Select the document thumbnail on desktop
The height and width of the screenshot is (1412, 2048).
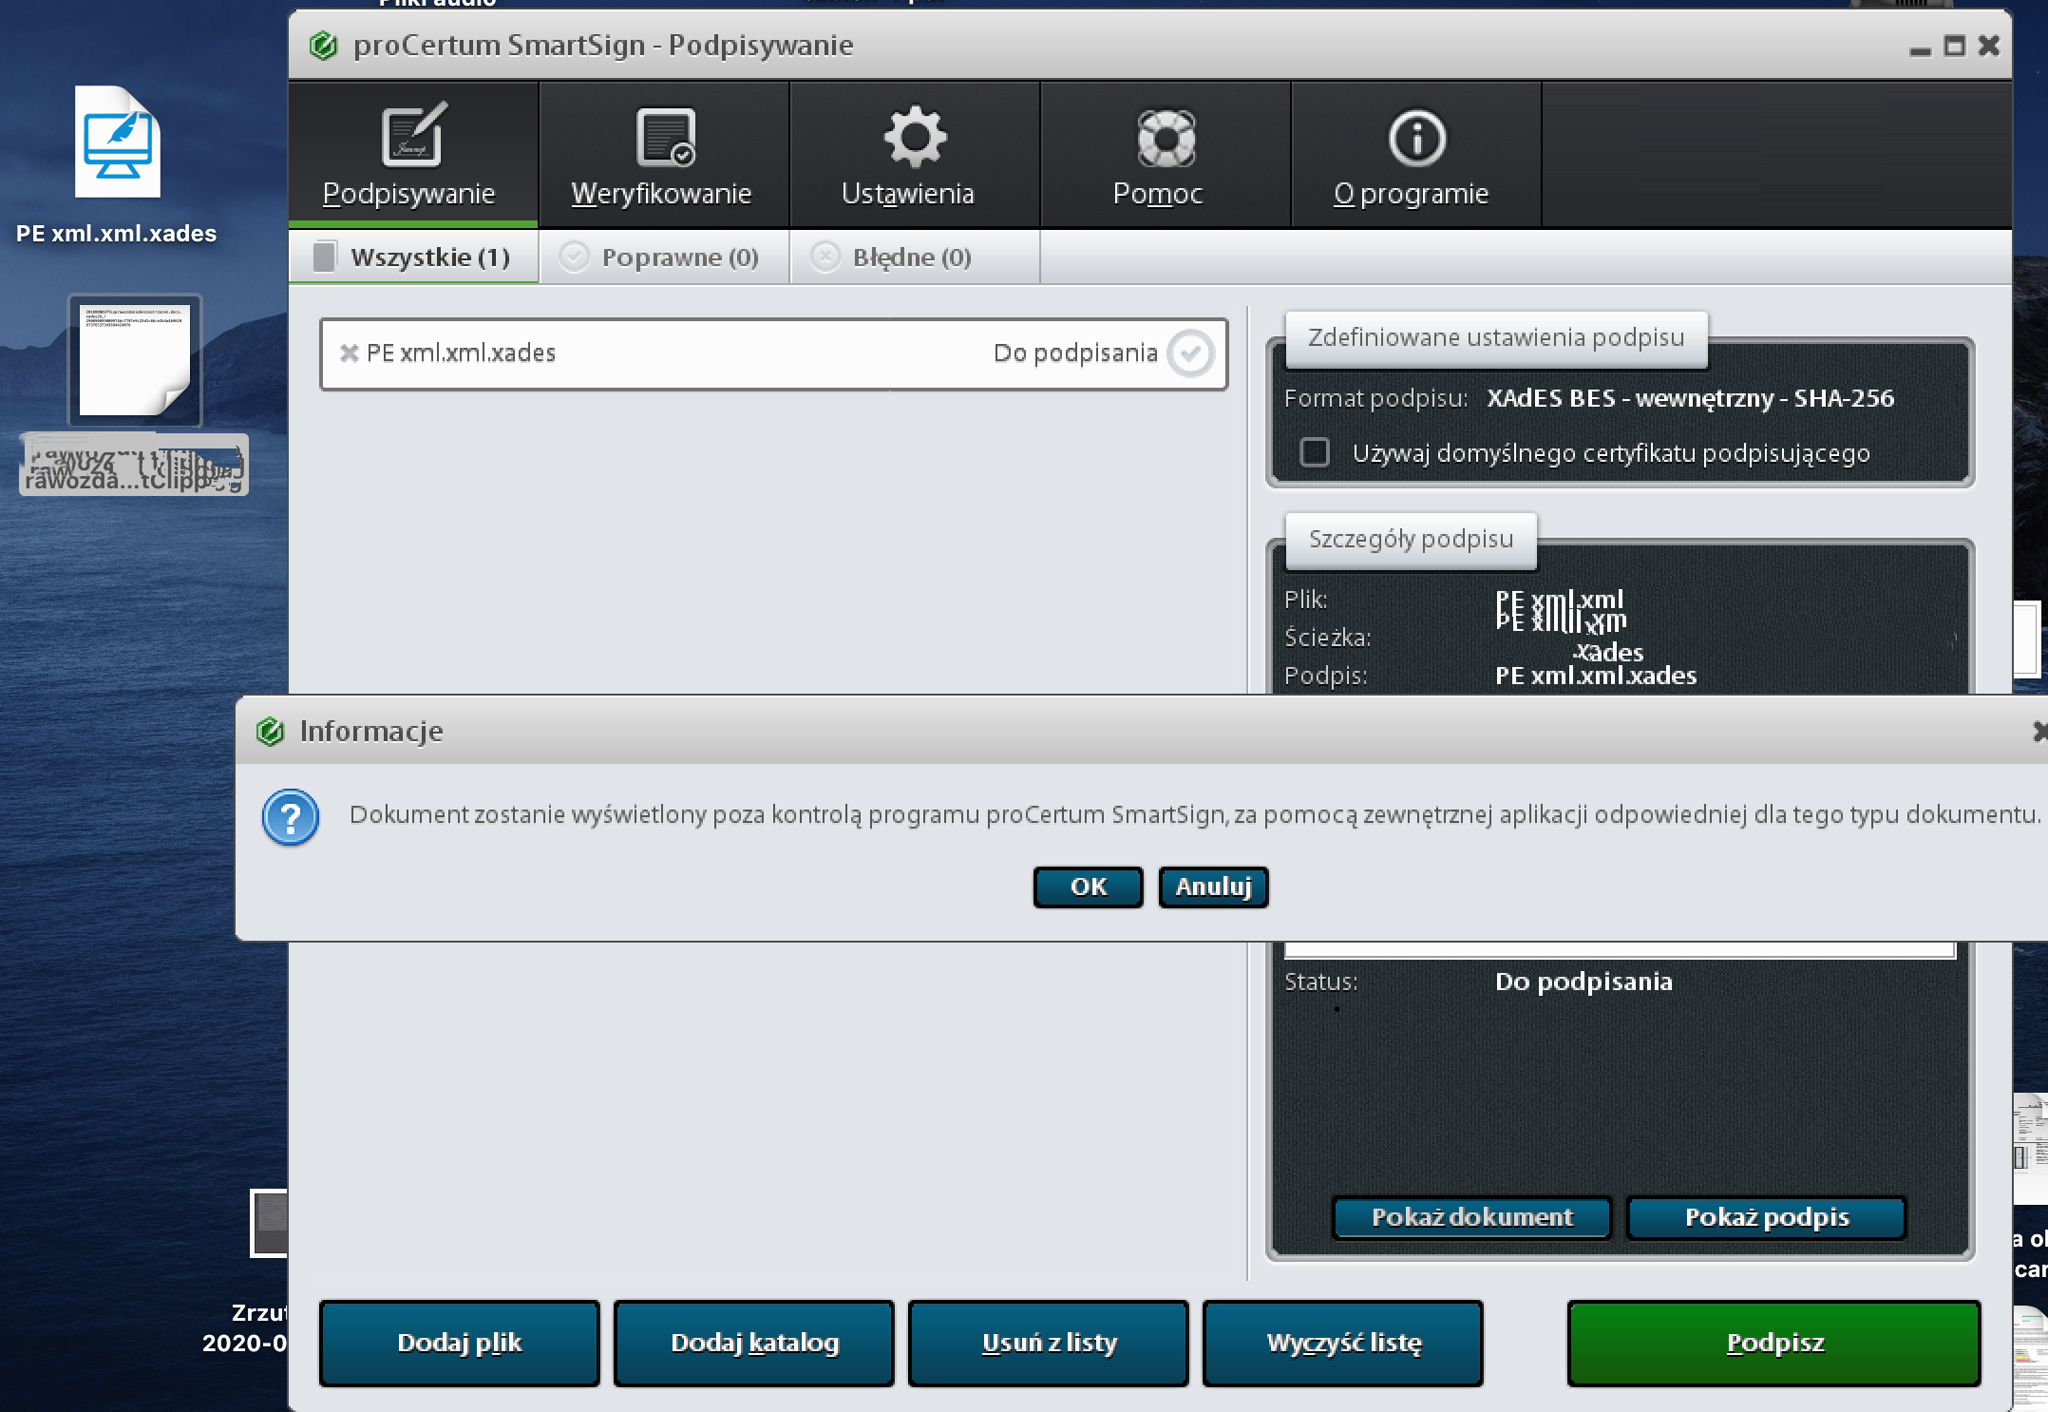(x=135, y=361)
